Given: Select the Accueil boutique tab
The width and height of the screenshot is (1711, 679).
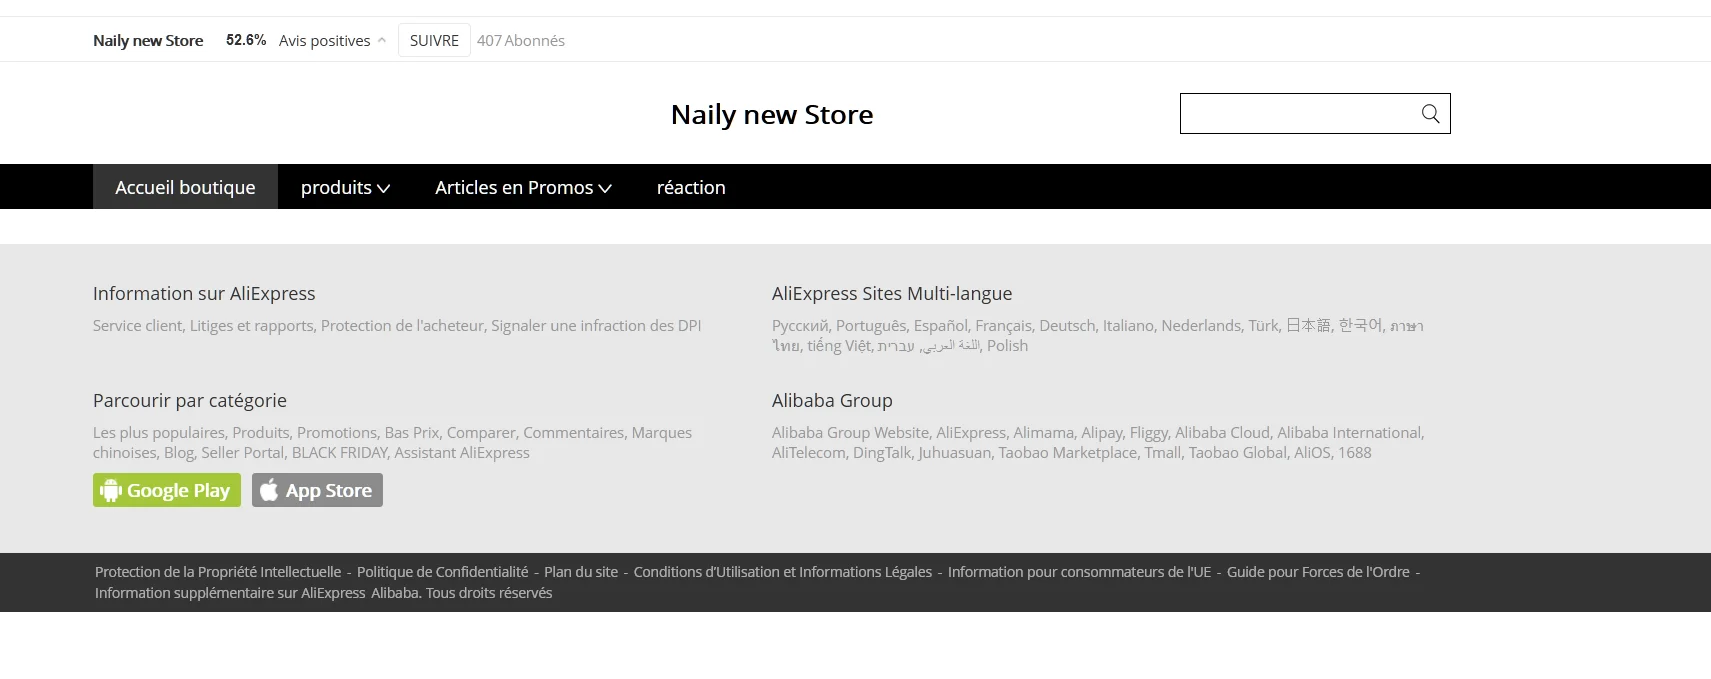Looking at the screenshot, I should 185,187.
